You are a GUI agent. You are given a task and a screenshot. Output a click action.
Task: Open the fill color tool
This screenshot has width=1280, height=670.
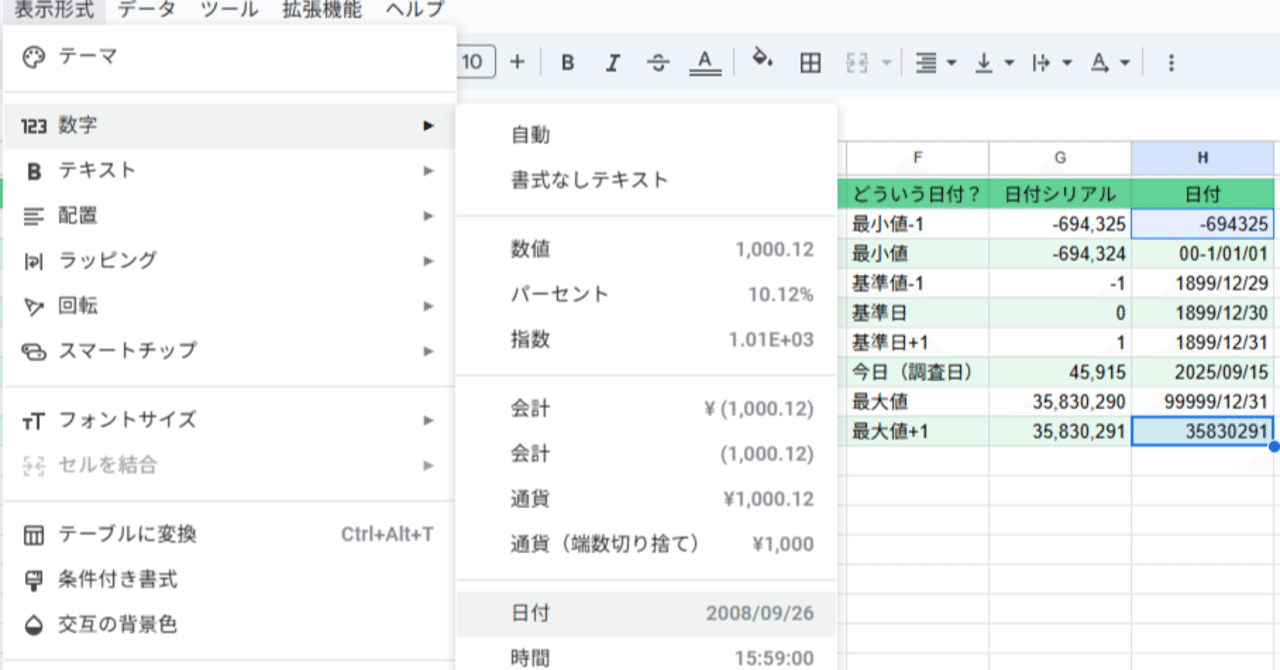click(763, 62)
